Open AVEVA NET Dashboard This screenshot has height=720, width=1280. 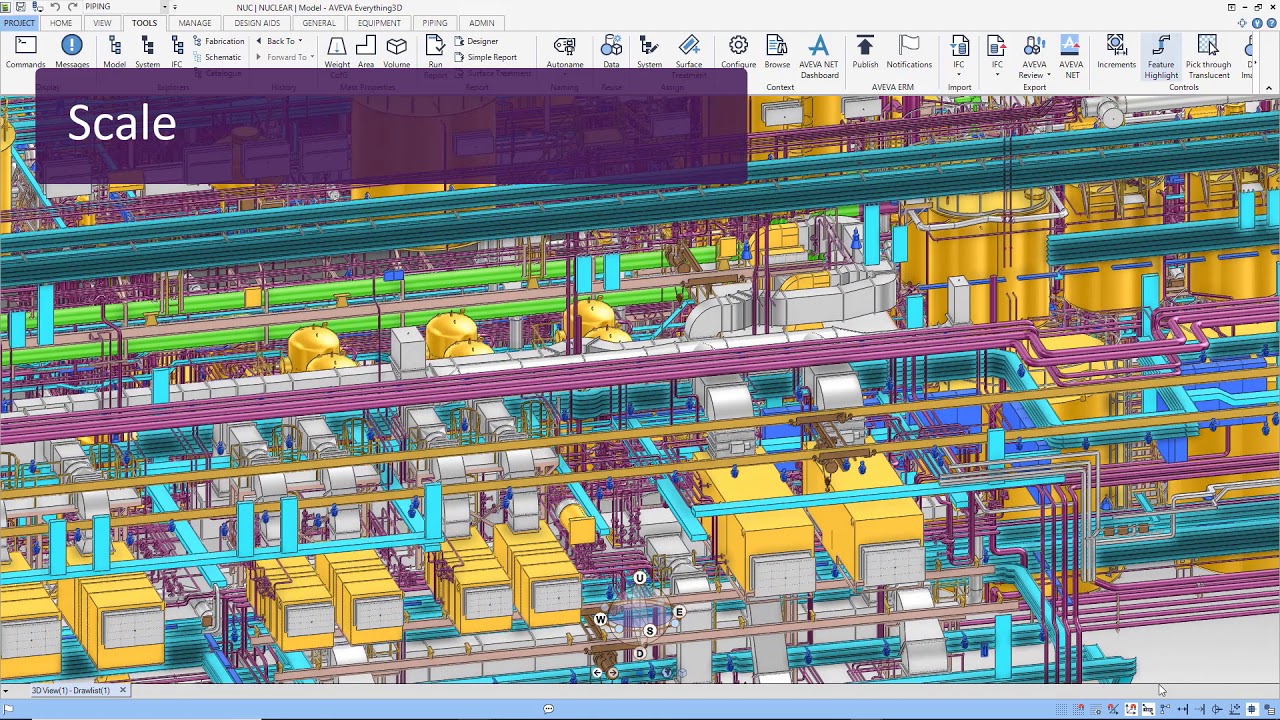coord(819,57)
